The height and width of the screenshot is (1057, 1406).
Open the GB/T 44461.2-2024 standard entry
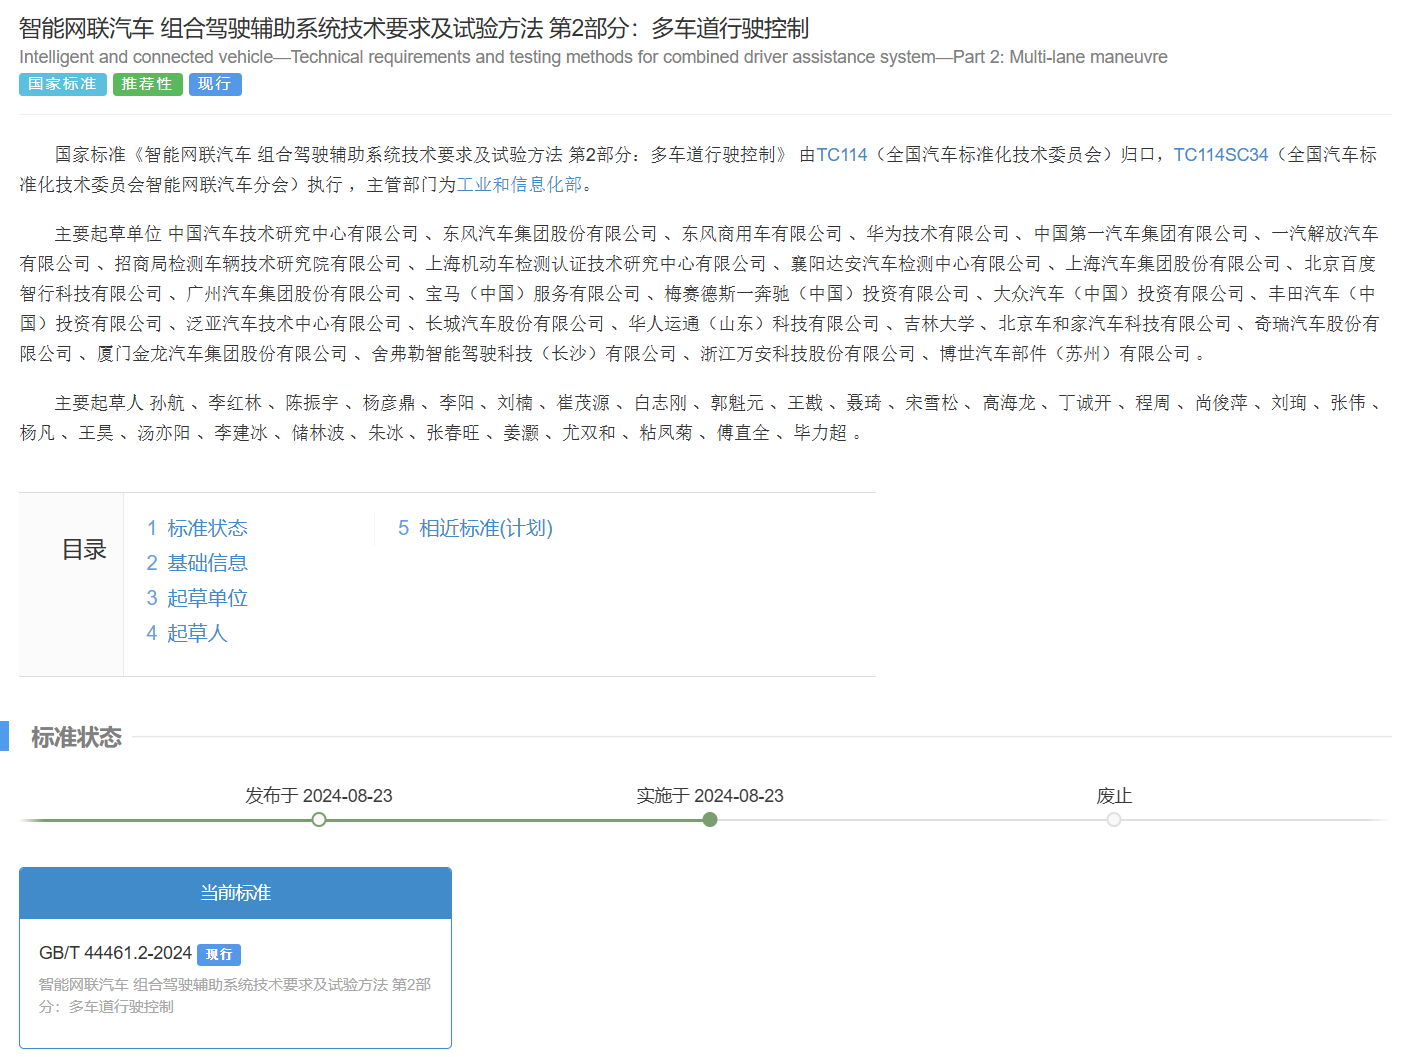(115, 953)
